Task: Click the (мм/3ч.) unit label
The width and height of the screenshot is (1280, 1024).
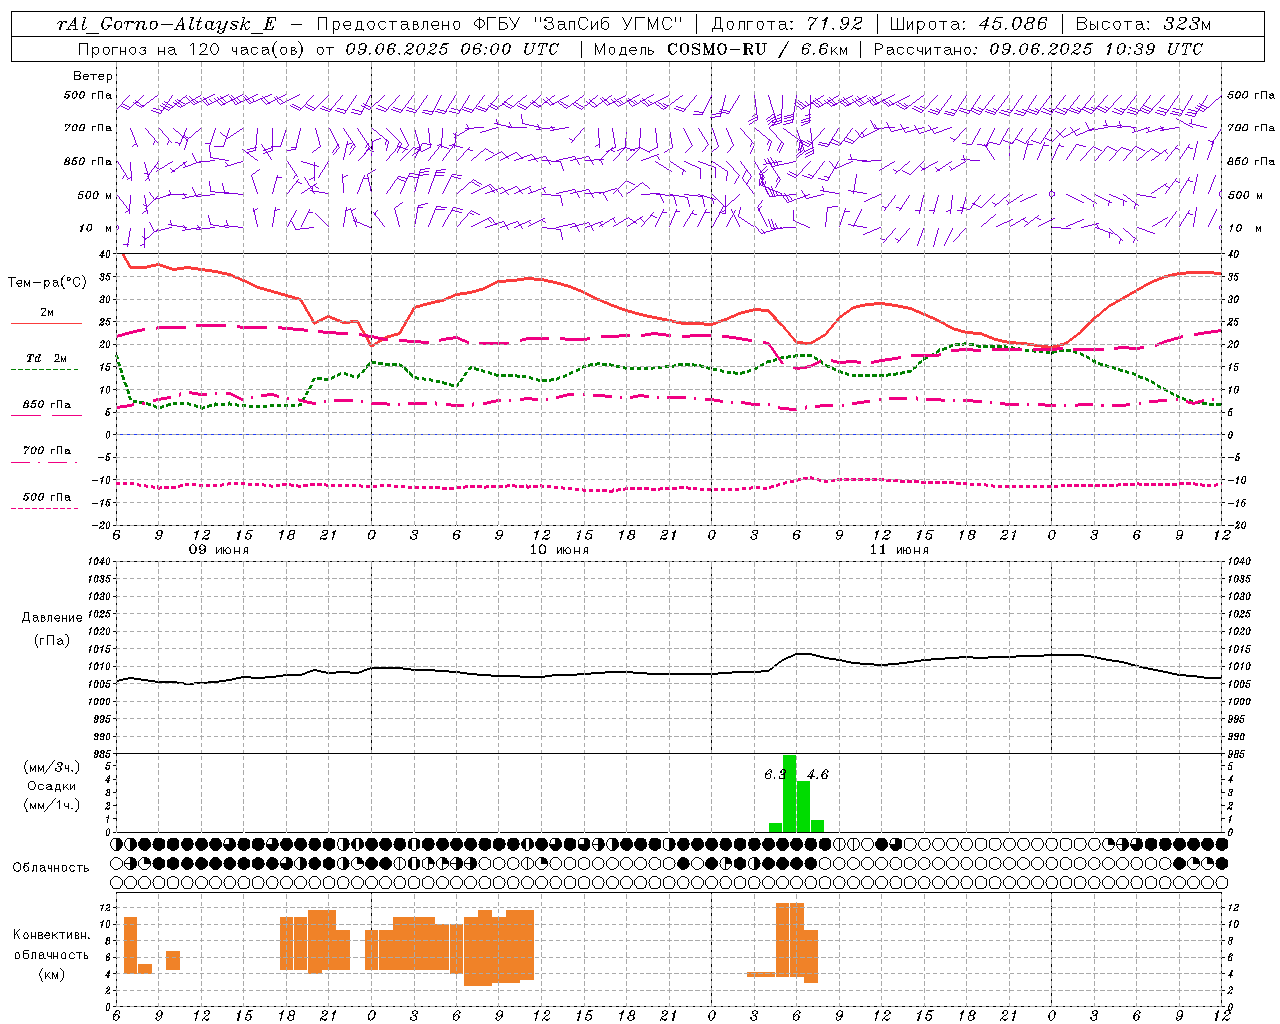Action: click(52, 767)
